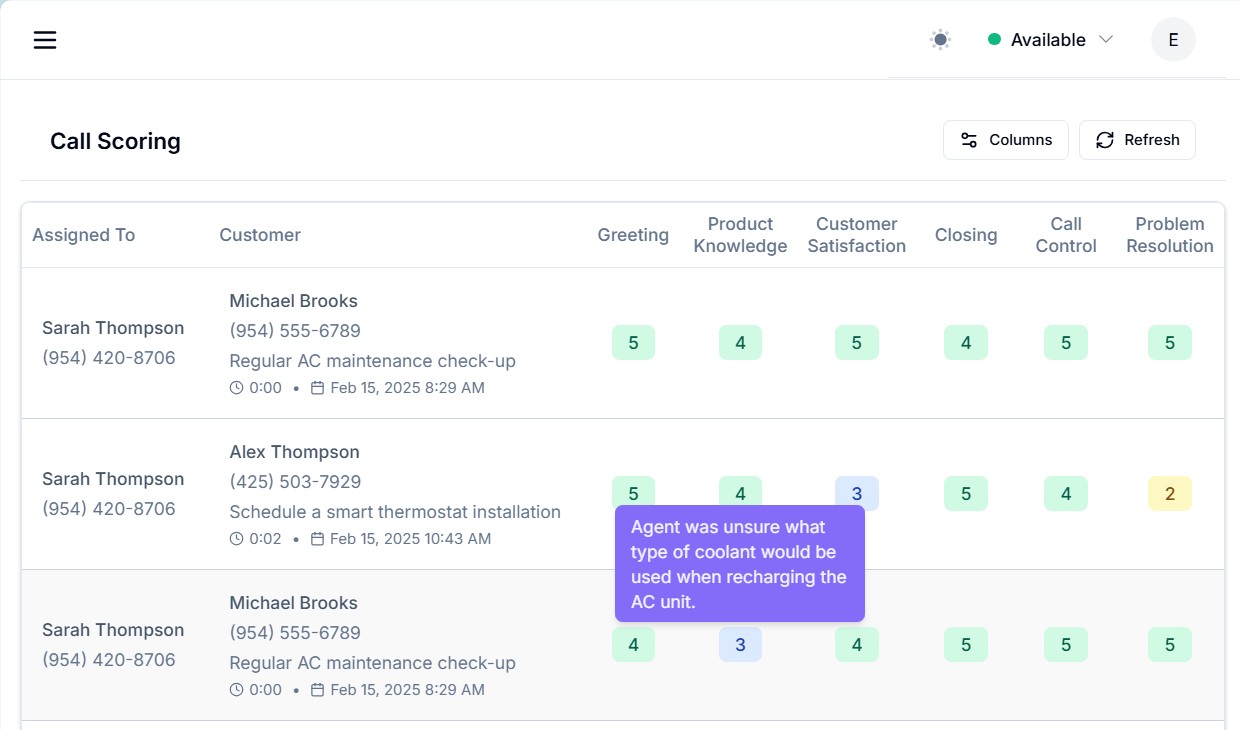Refresh the call scoring table
This screenshot has height=730, width=1240.
tap(1137, 140)
